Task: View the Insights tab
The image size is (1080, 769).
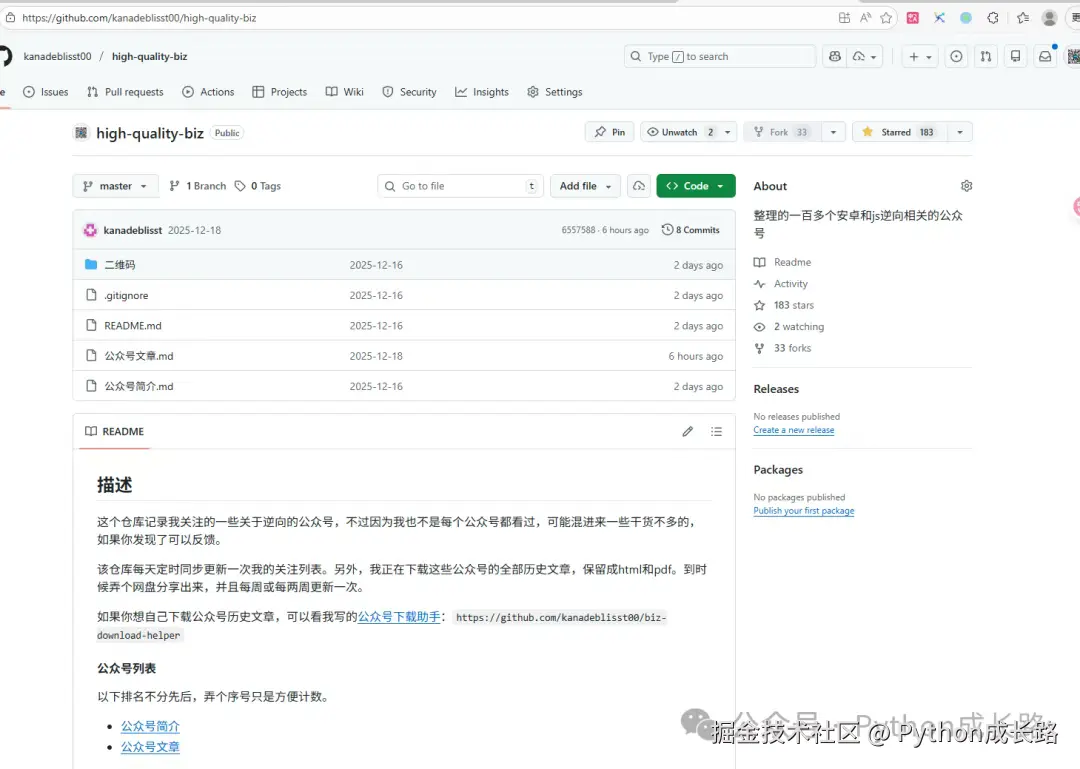Action: tap(481, 92)
